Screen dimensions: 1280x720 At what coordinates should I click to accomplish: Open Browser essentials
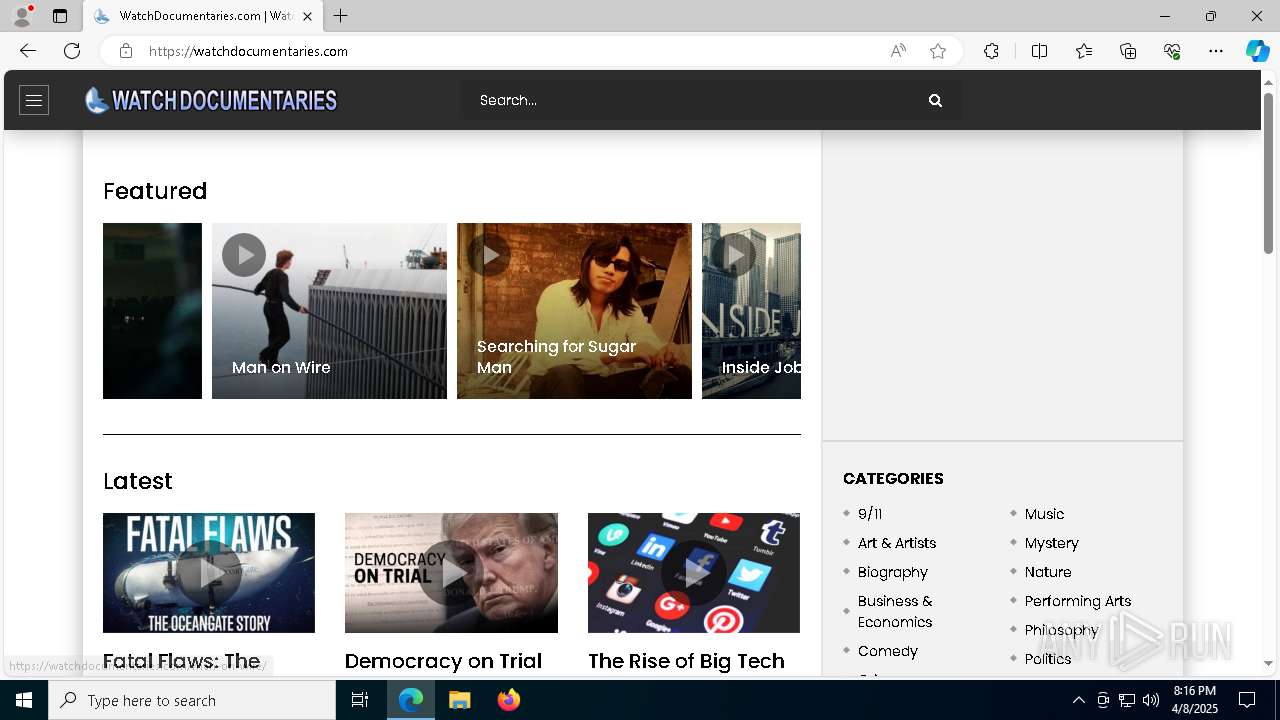click(x=1172, y=51)
